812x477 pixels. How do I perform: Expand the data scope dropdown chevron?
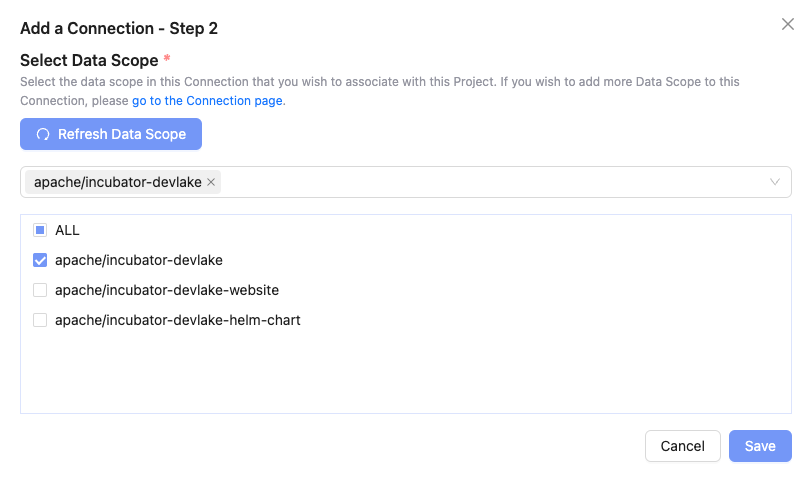point(775,182)
